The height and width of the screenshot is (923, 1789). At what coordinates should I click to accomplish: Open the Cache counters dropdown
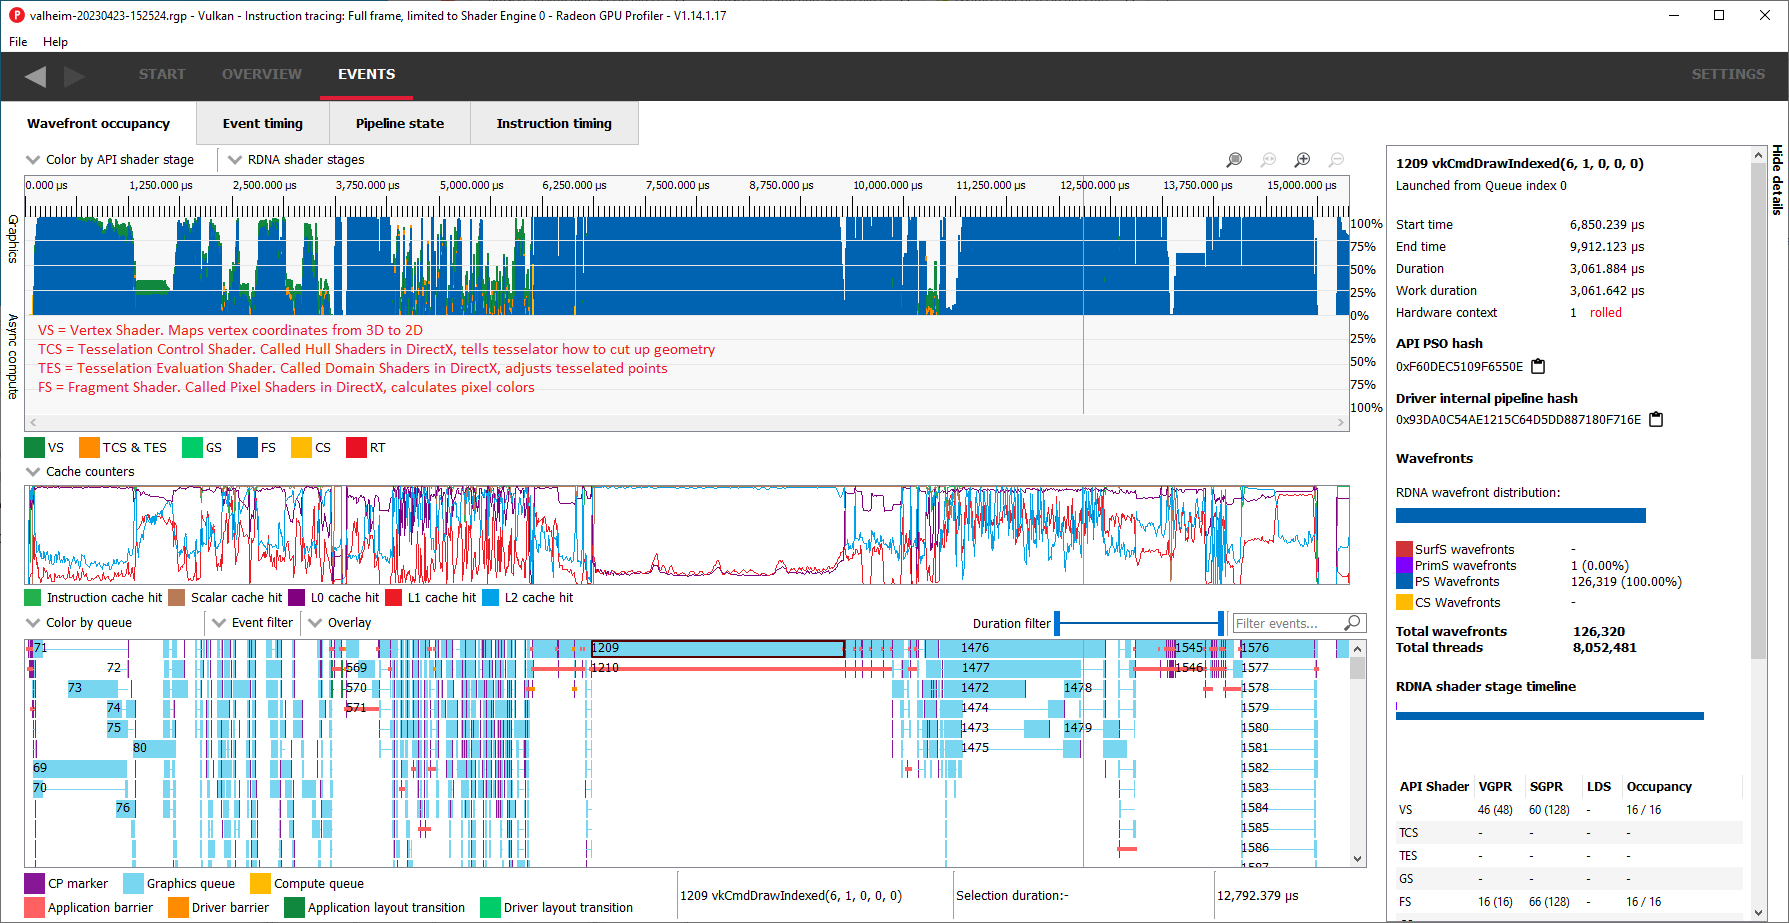80,471
